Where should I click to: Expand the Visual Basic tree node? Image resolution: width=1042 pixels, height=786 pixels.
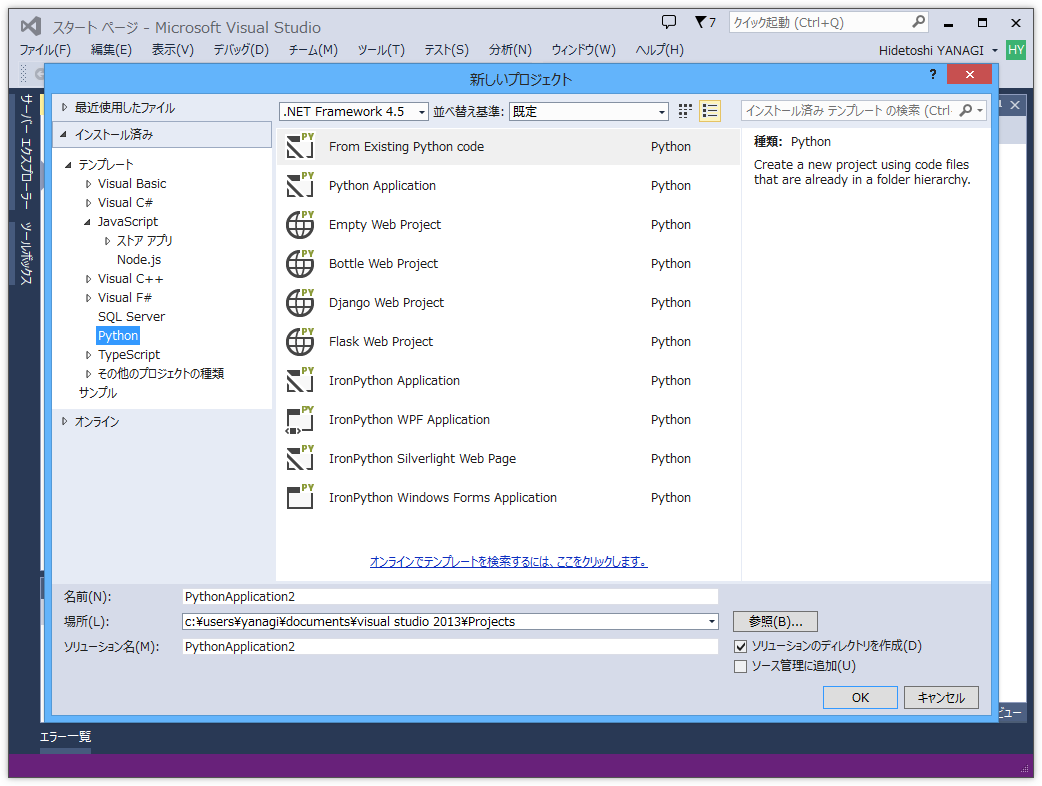pos(88,184)
